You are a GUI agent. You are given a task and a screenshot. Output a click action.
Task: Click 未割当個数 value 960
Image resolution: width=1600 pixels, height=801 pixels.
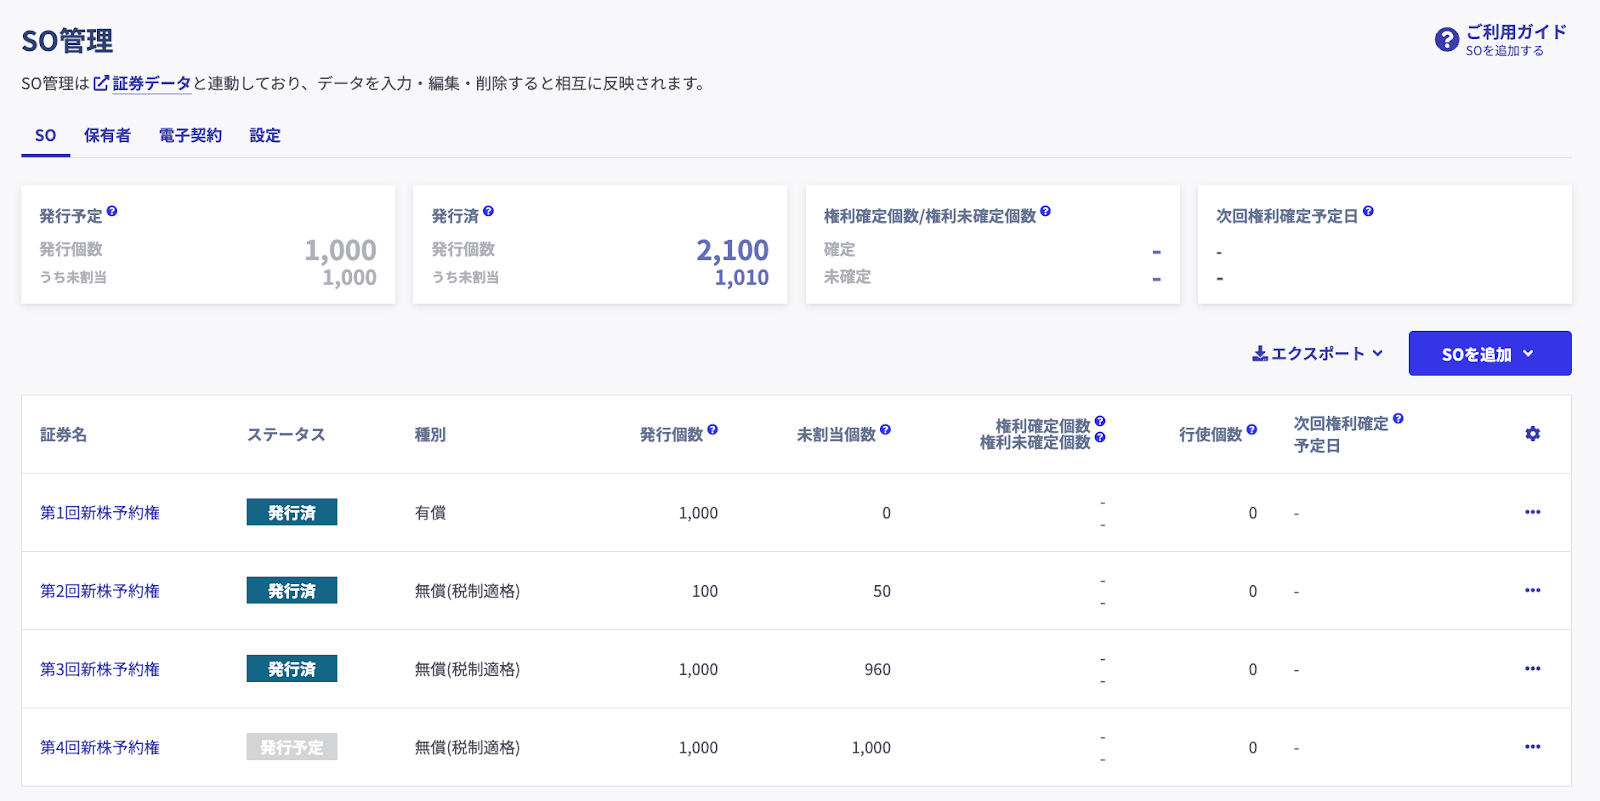877,669
